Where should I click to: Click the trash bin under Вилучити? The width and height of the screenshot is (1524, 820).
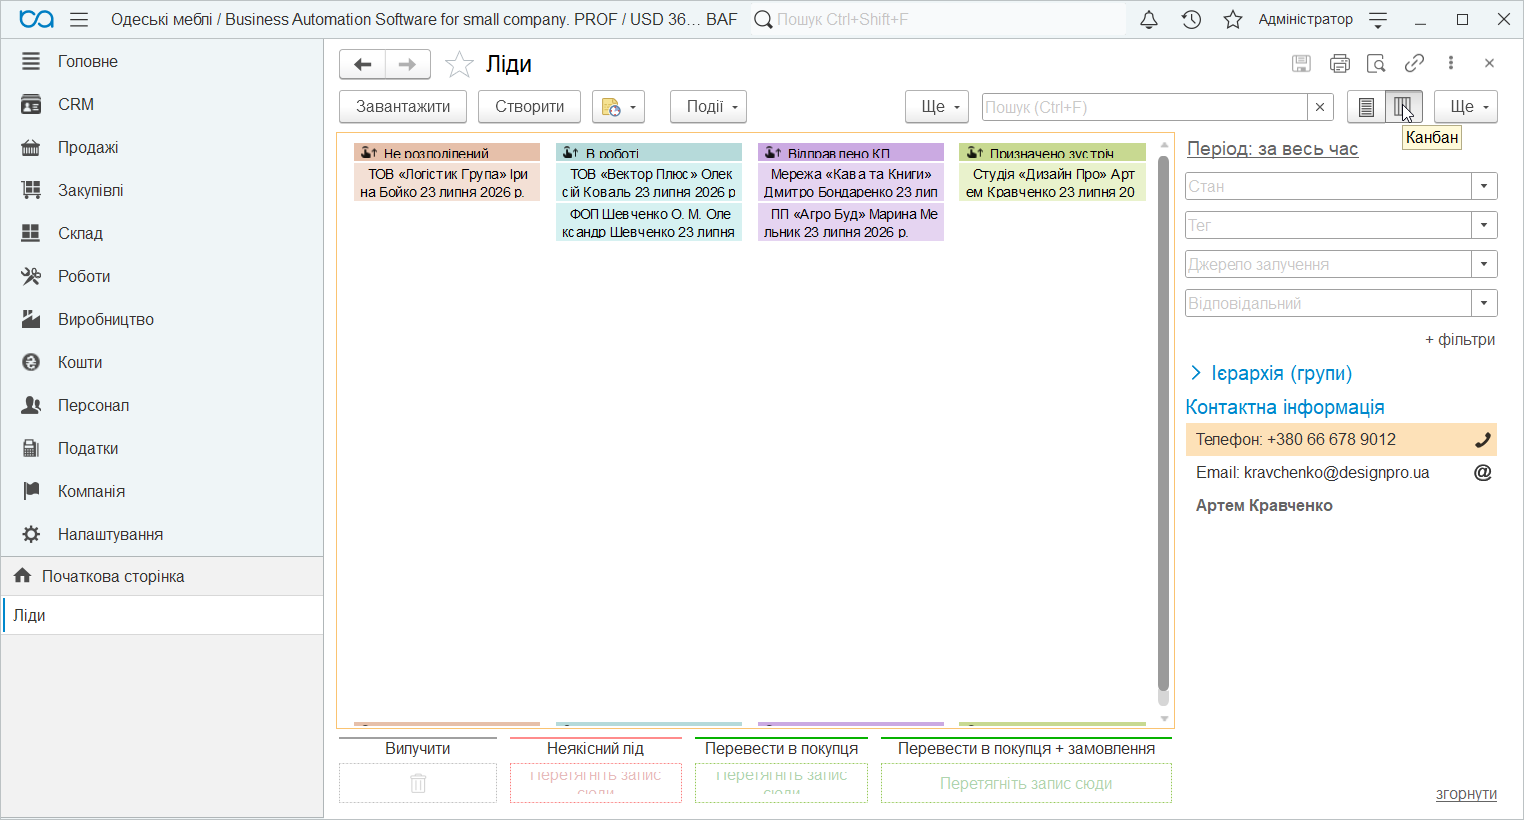pos(418,783)
